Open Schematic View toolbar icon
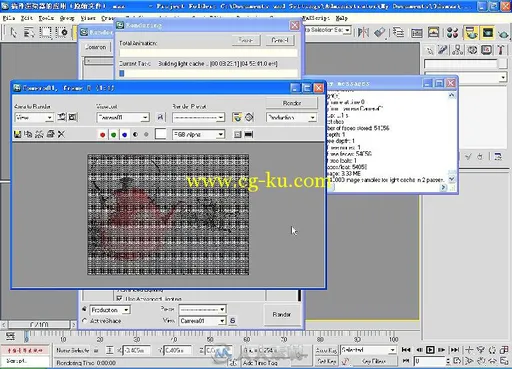The width and height of the screenshot is (512, 369). pyautogui.click(x=433, y=32)
